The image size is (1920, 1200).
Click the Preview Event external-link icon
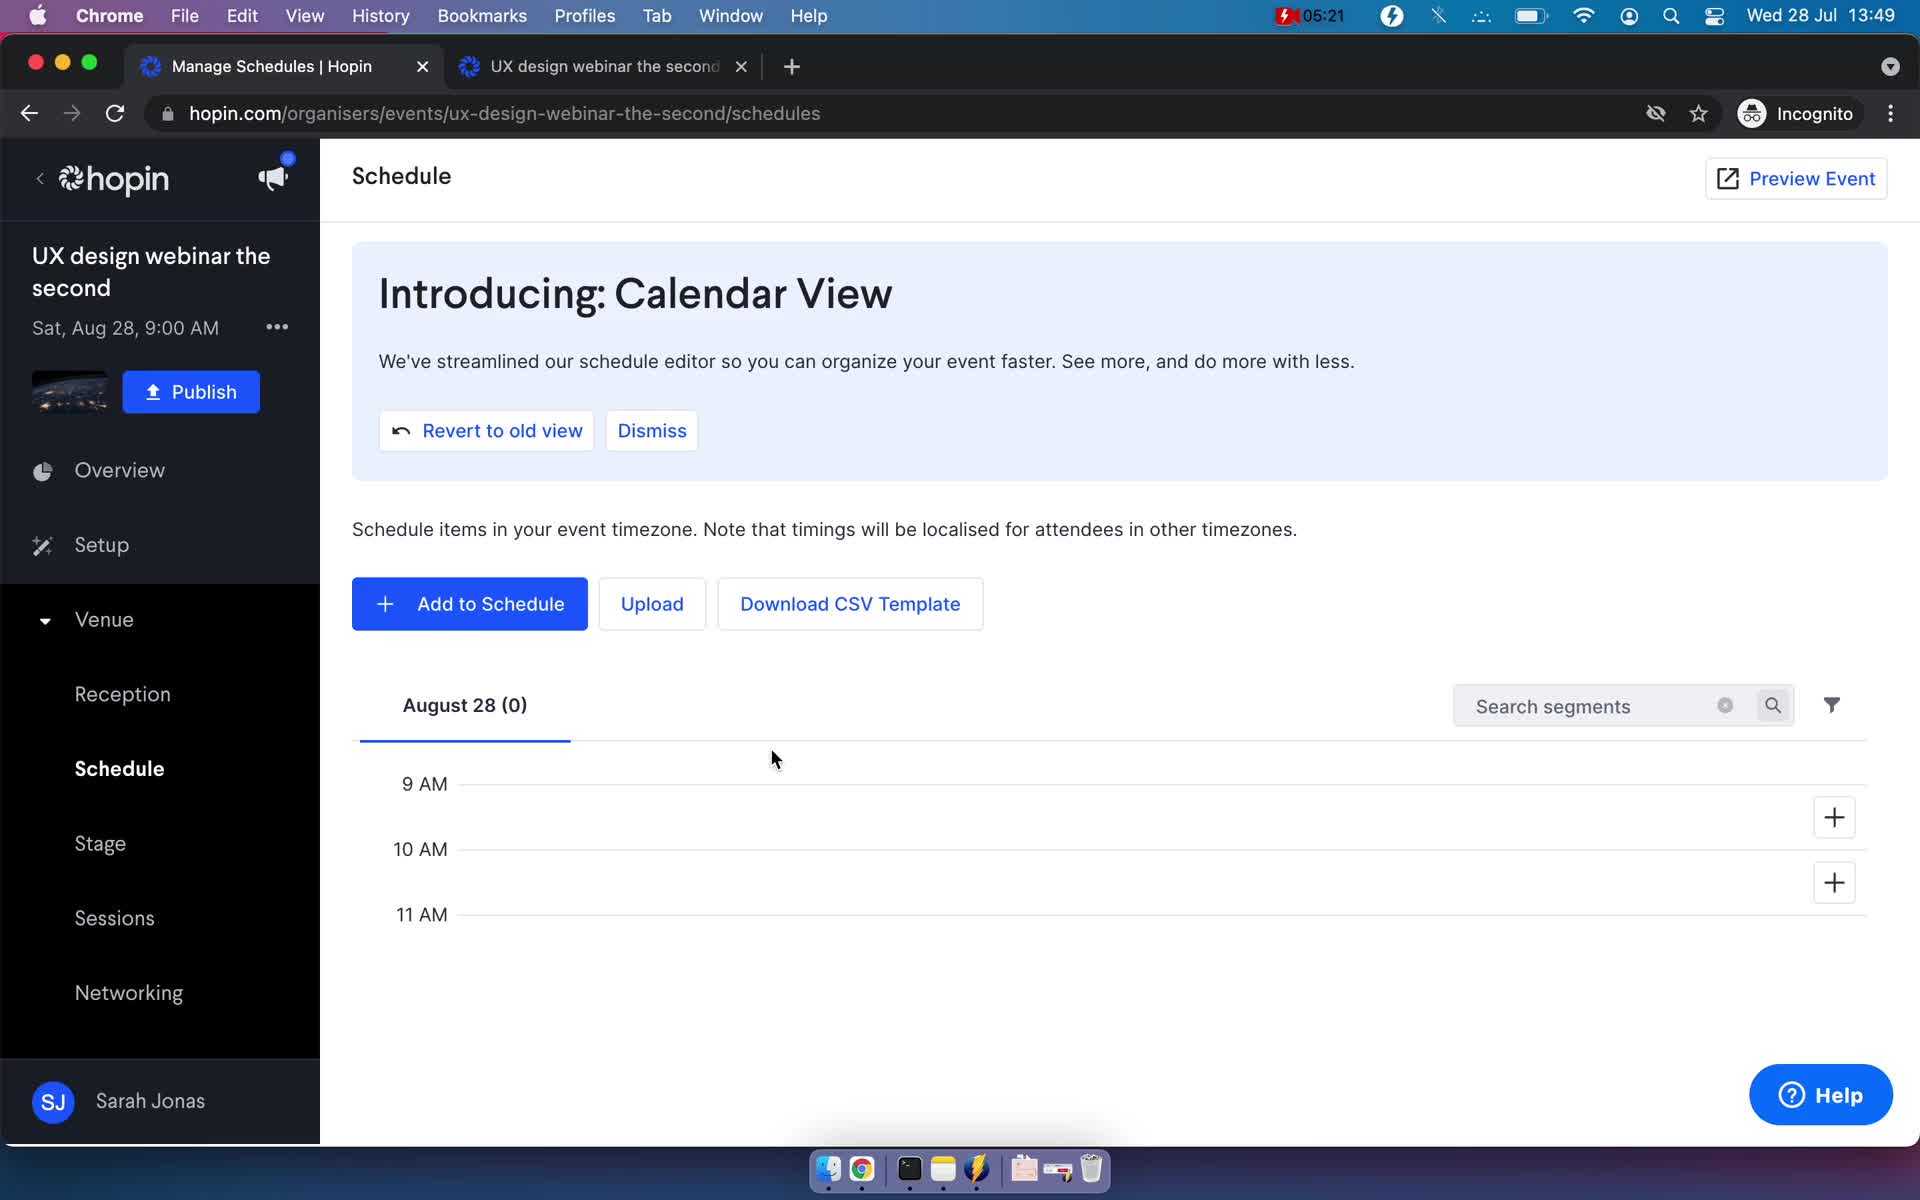tap(1728, 179)
